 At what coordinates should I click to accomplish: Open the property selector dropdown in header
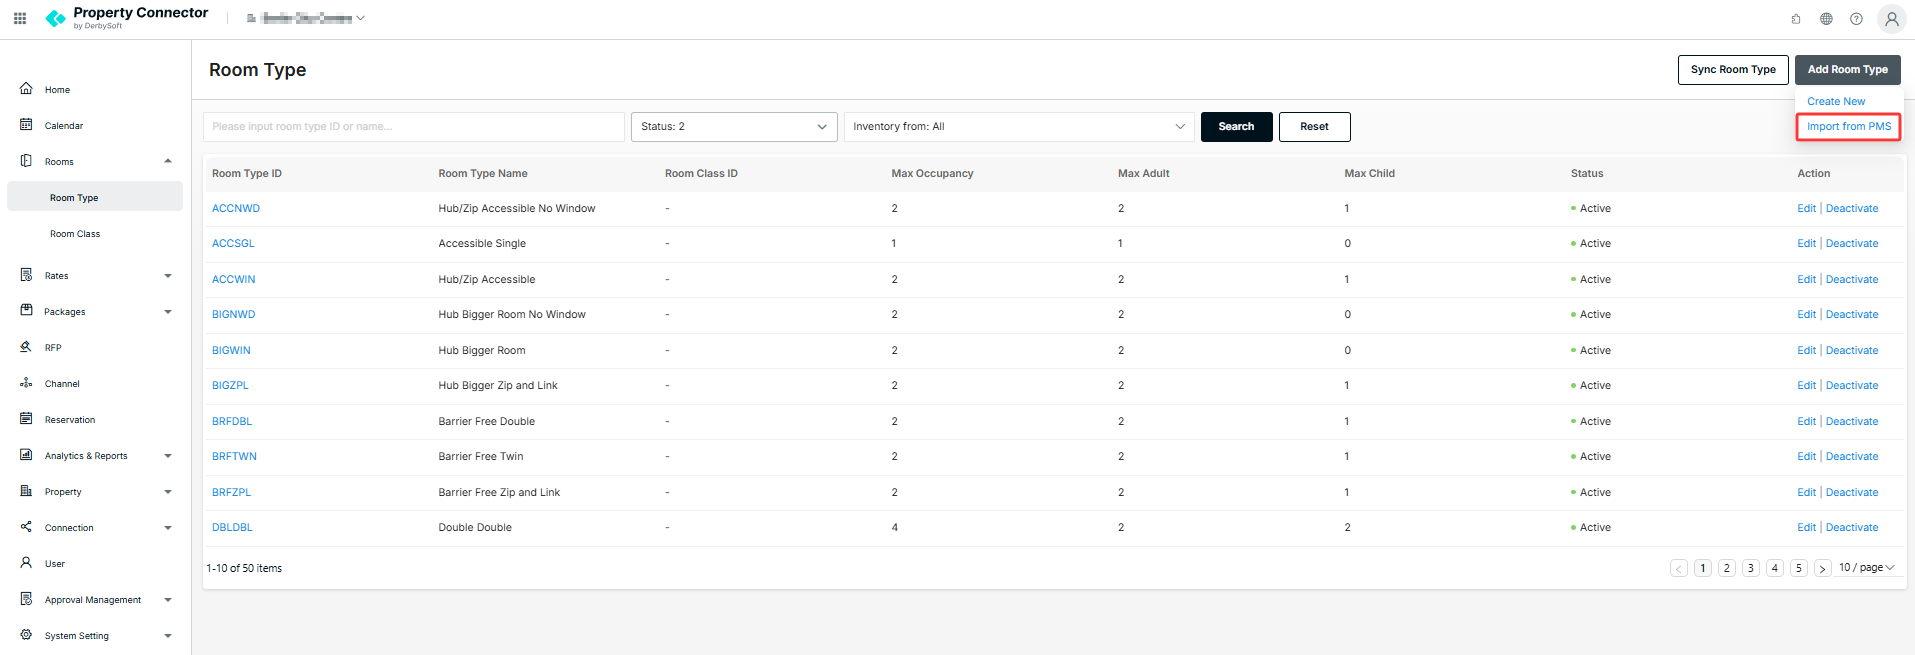306,18
